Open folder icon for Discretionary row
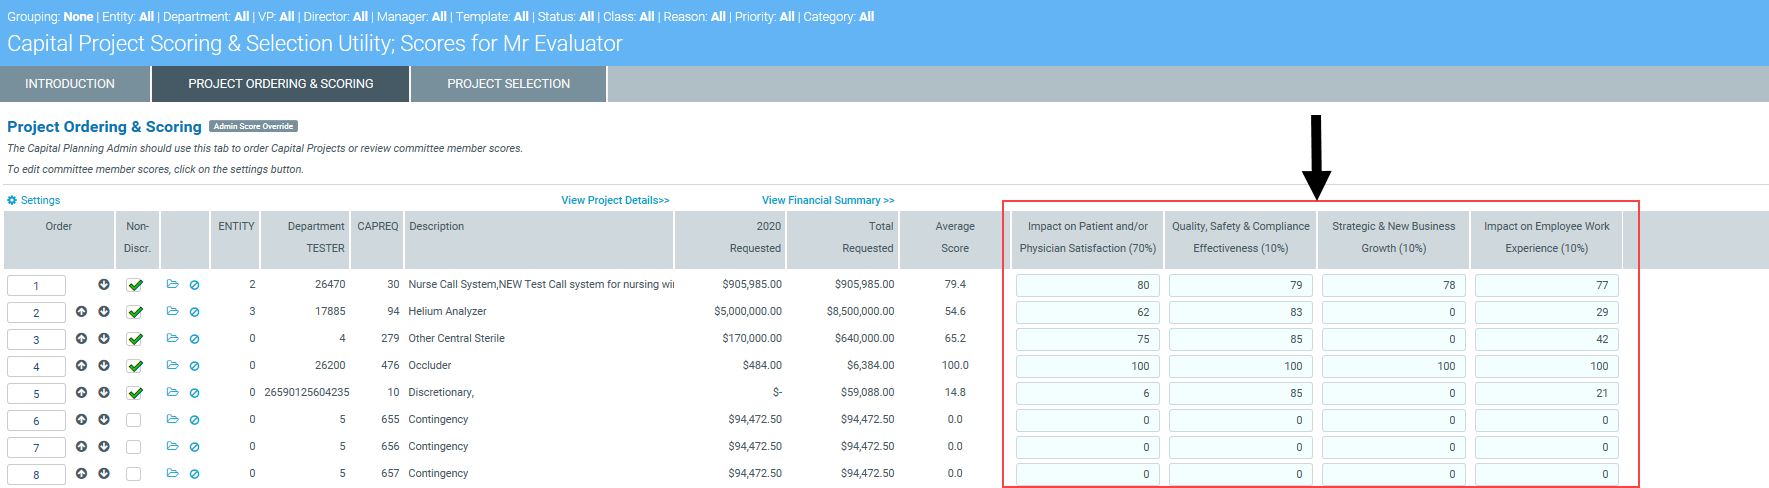Image resolution: width=1769 pixels, height=488 pixels. [172, 393]
